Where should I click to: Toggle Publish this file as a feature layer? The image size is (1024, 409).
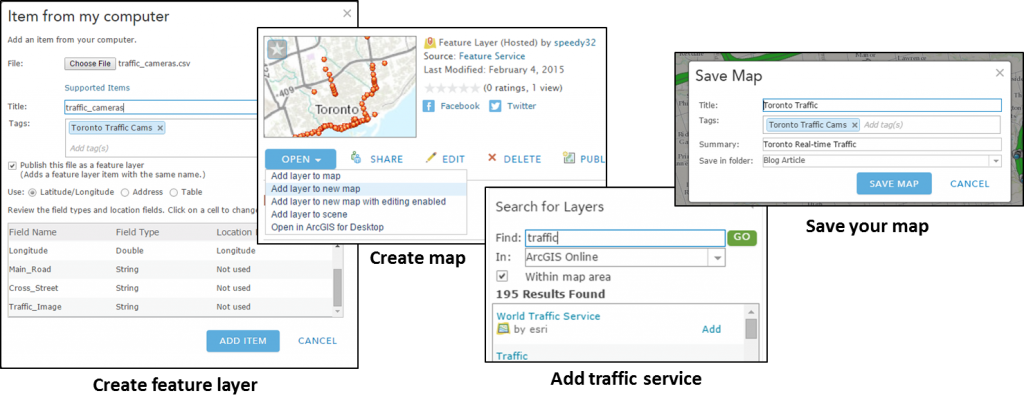12,165
